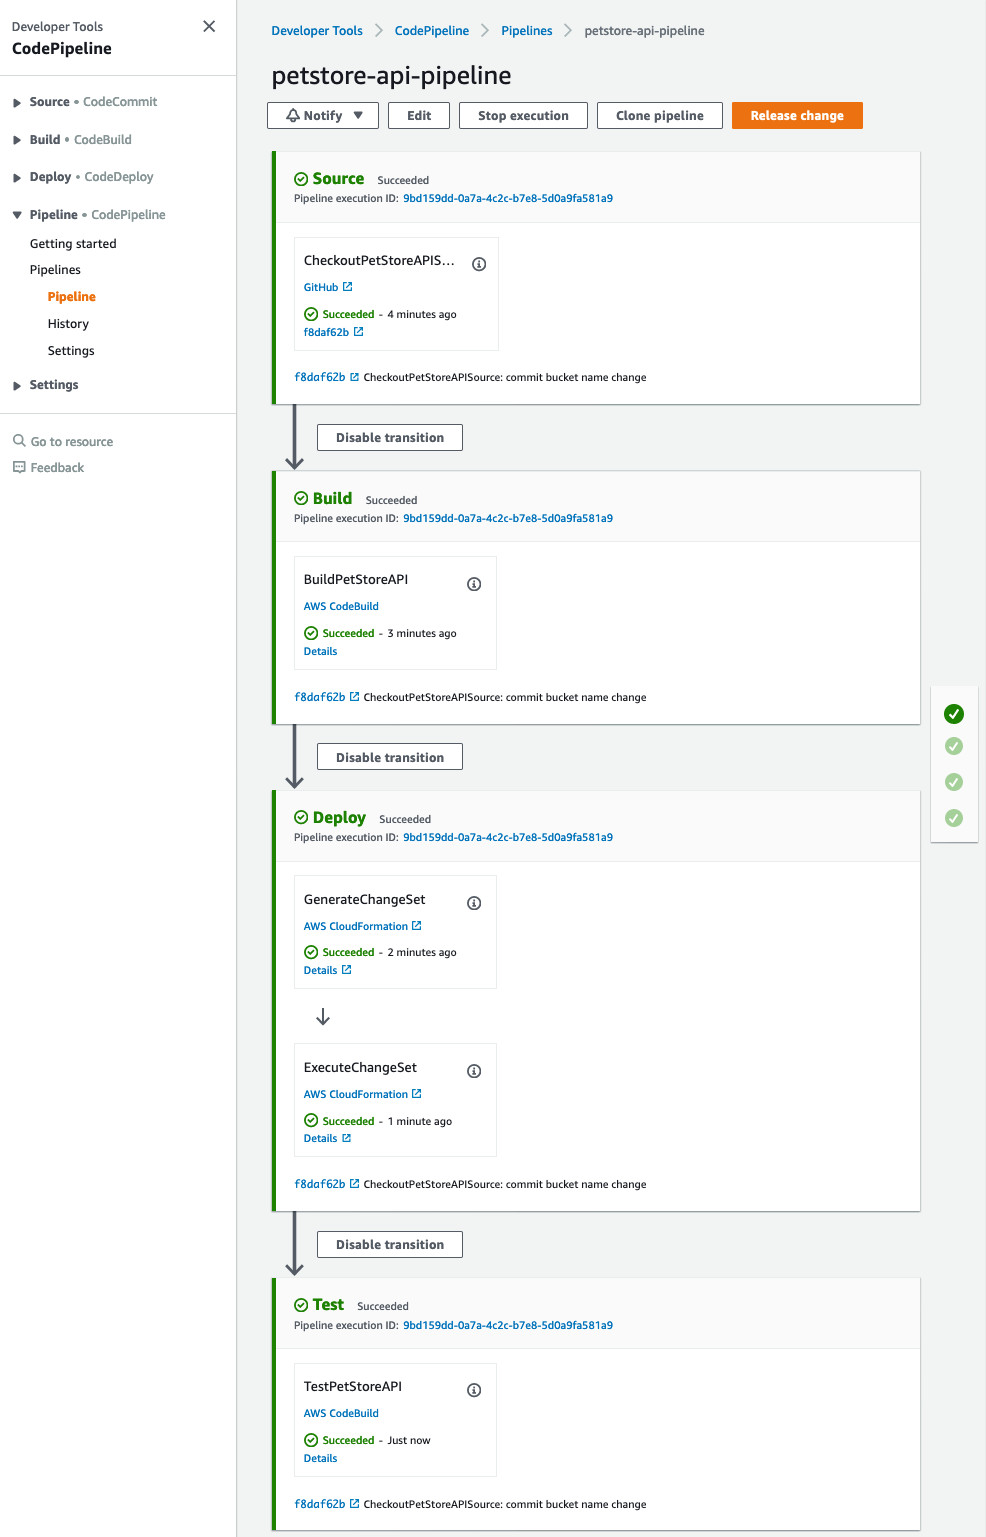Click the second stage status checkmark on right
986x1537 pixels.
[x=953, y=746]
